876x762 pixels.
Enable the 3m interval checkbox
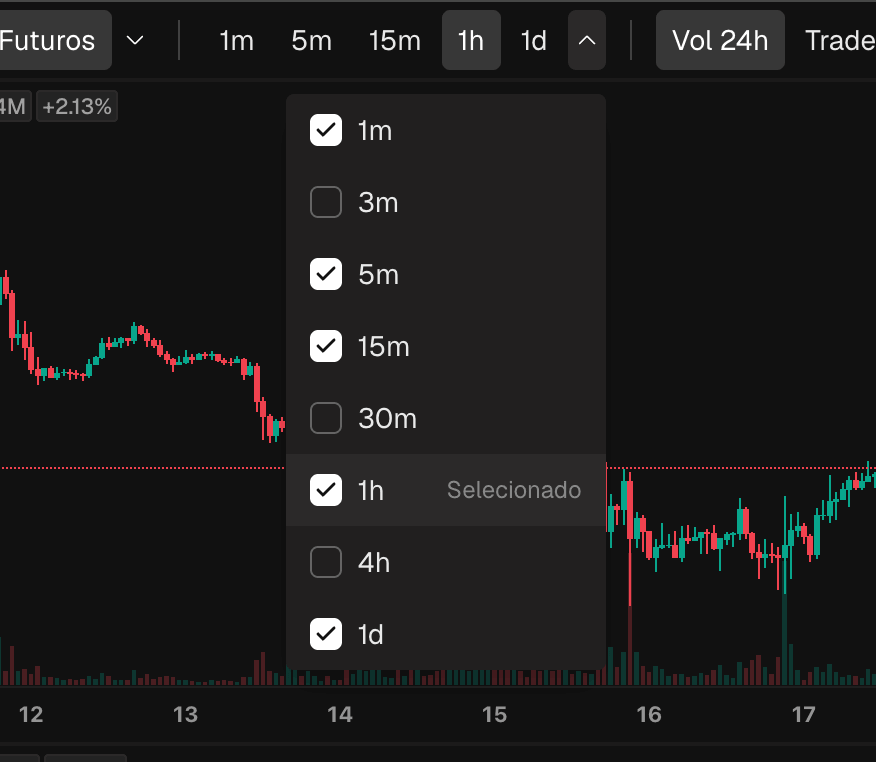[x=326, y=202]
